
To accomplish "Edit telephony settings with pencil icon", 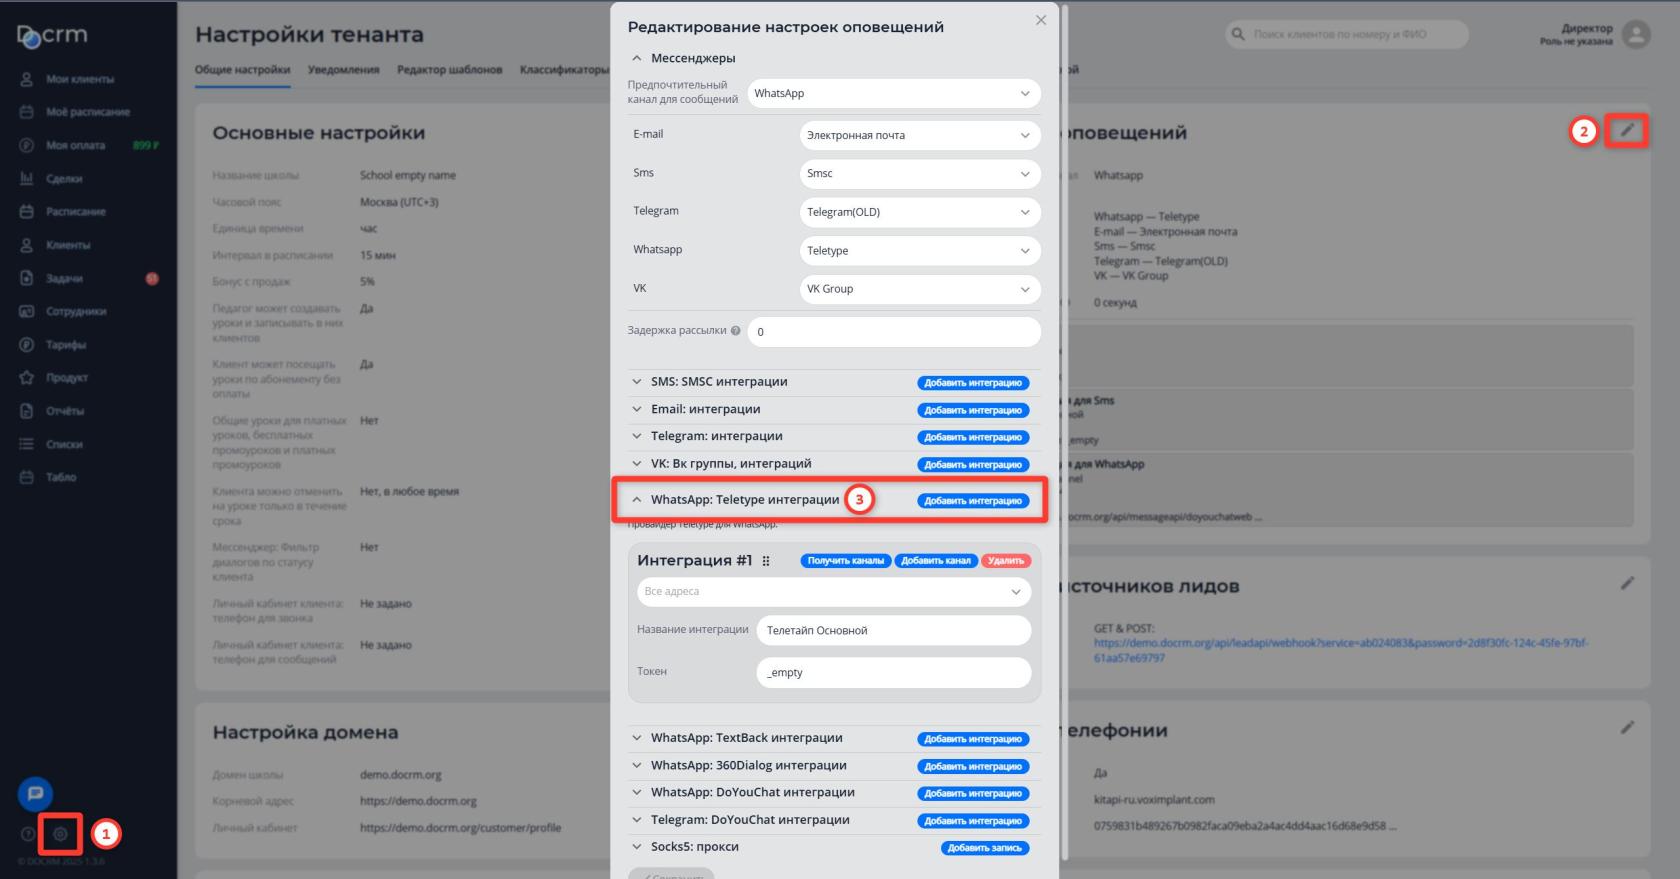I will pos(1627,727).
